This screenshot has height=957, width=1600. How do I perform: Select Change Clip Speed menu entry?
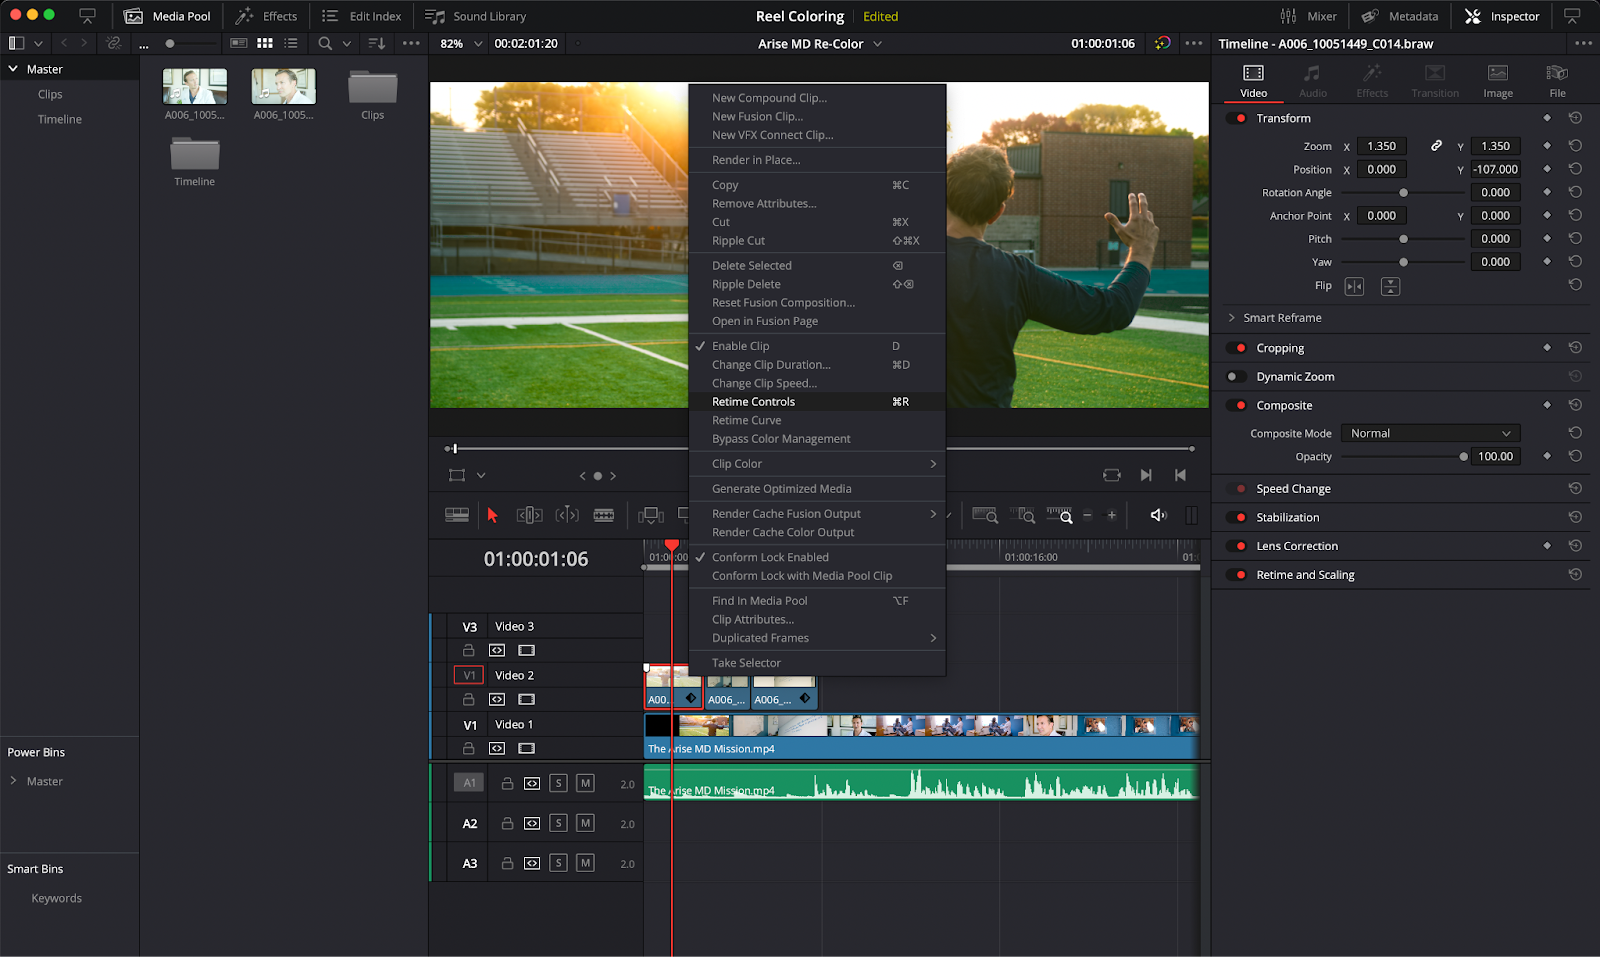(817, 383)
